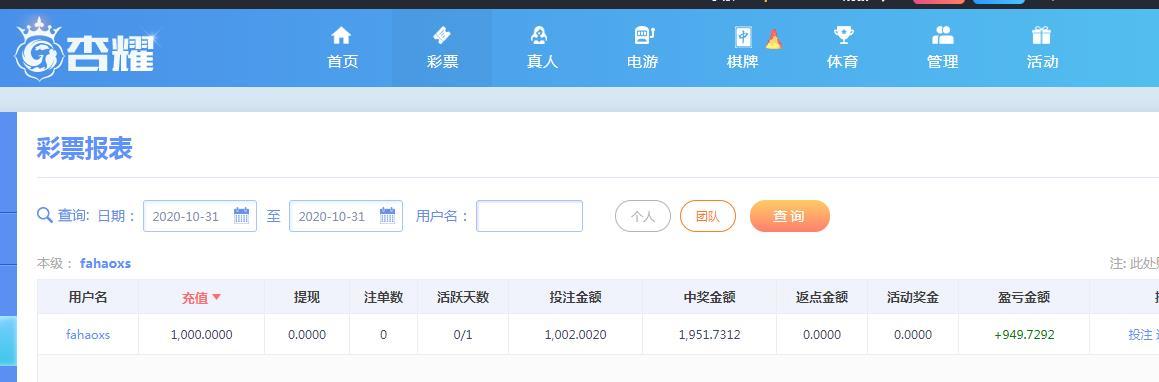
Task: Click the start date field 2020-10-31
Action: (x=200, y=216)
